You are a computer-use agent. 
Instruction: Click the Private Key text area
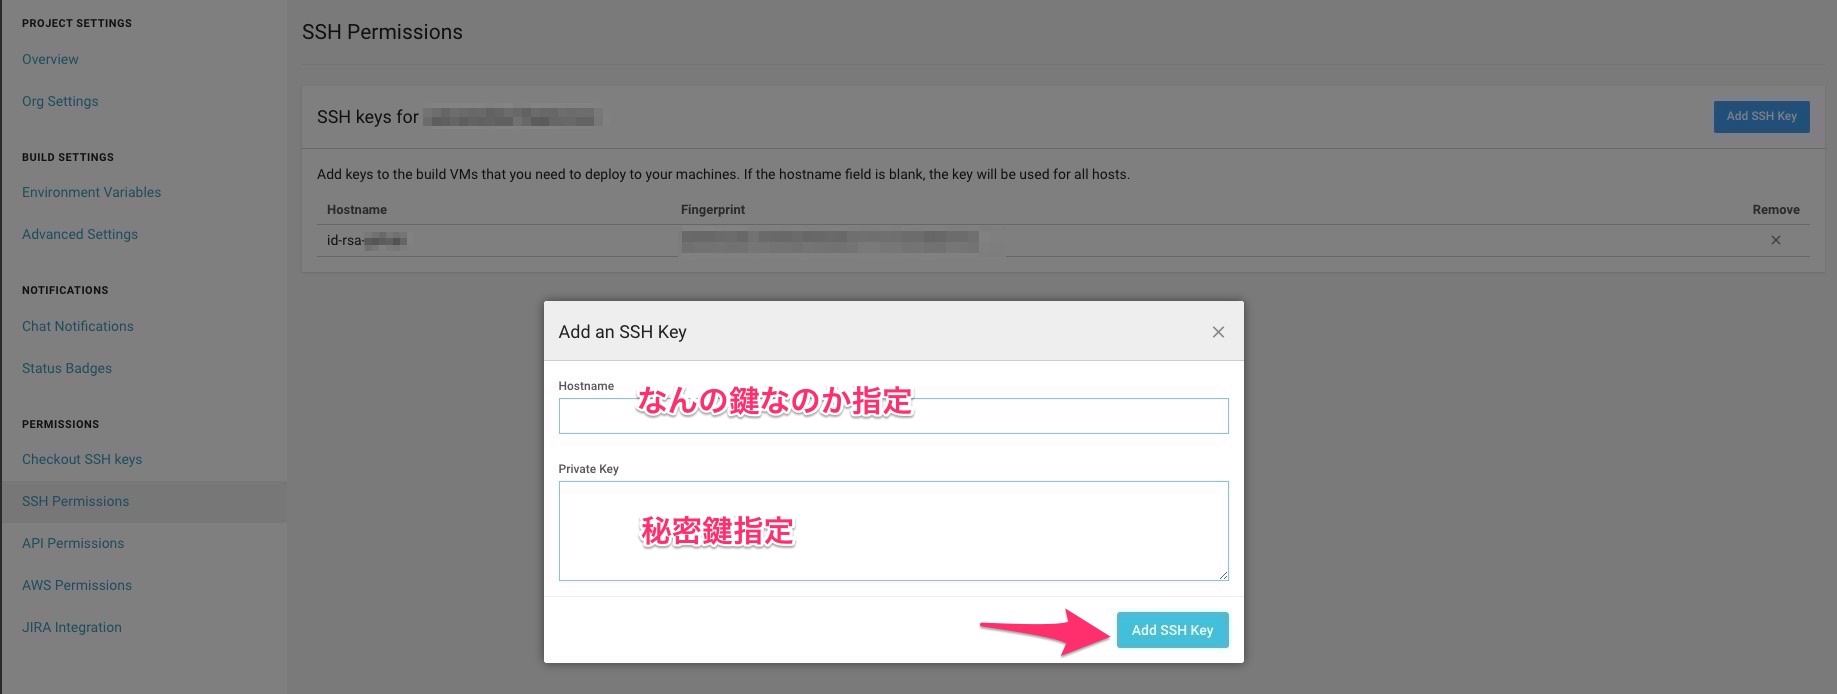[892, 531]
